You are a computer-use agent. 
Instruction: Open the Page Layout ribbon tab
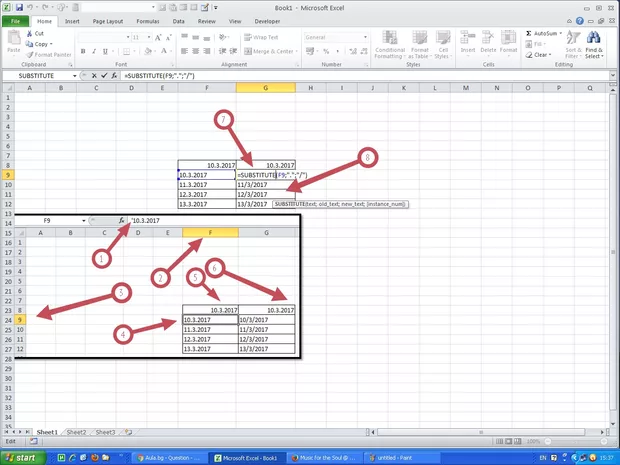coord(108,20)
